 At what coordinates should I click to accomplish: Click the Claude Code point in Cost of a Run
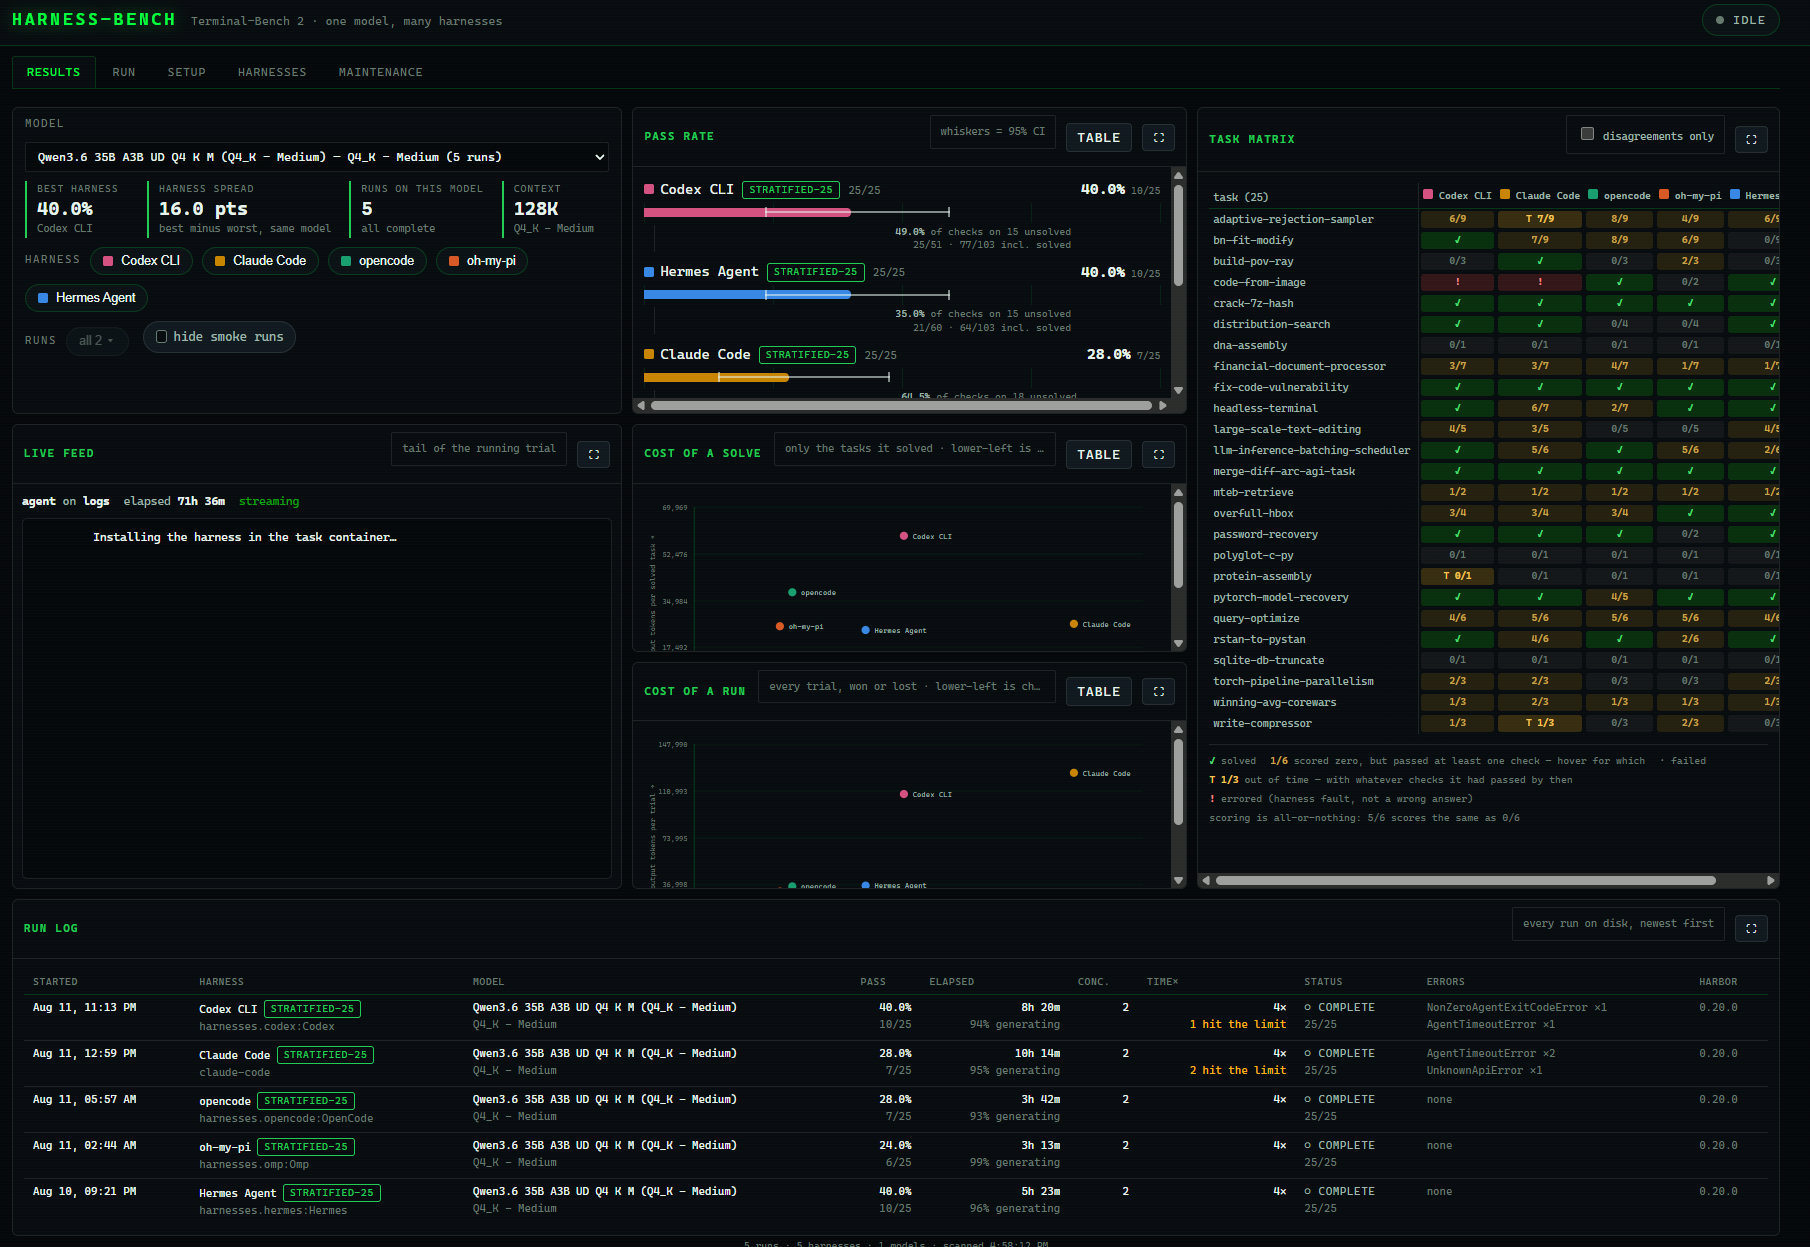tap(1074, 773)
